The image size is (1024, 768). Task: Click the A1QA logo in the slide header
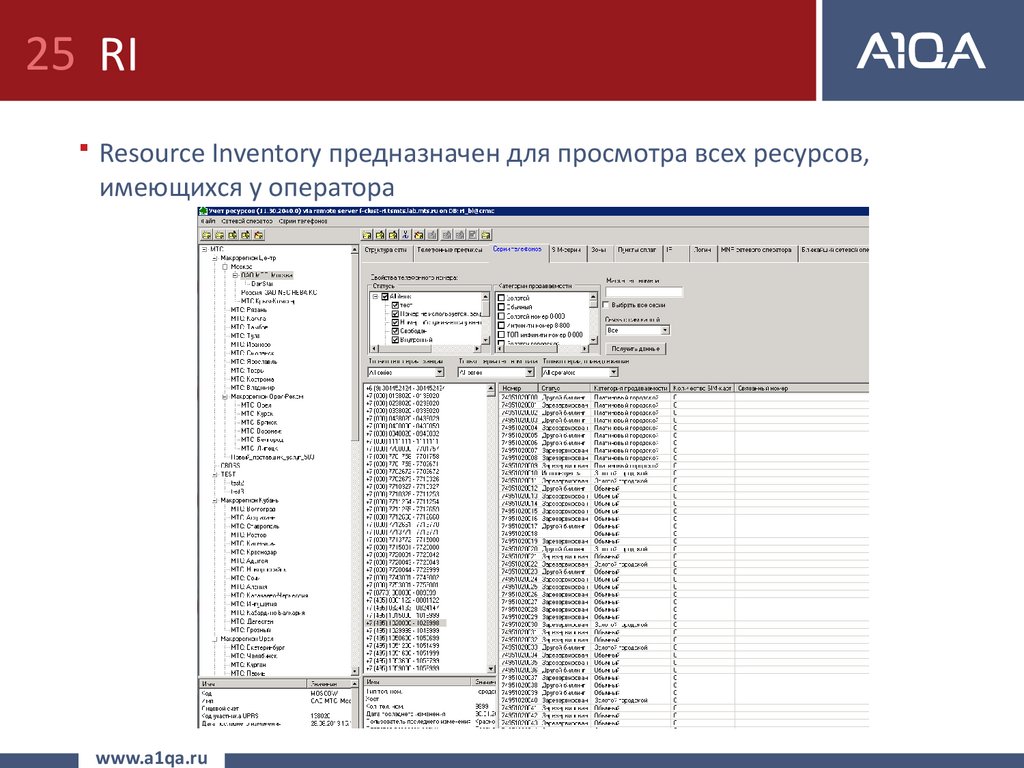pos(920,50)
